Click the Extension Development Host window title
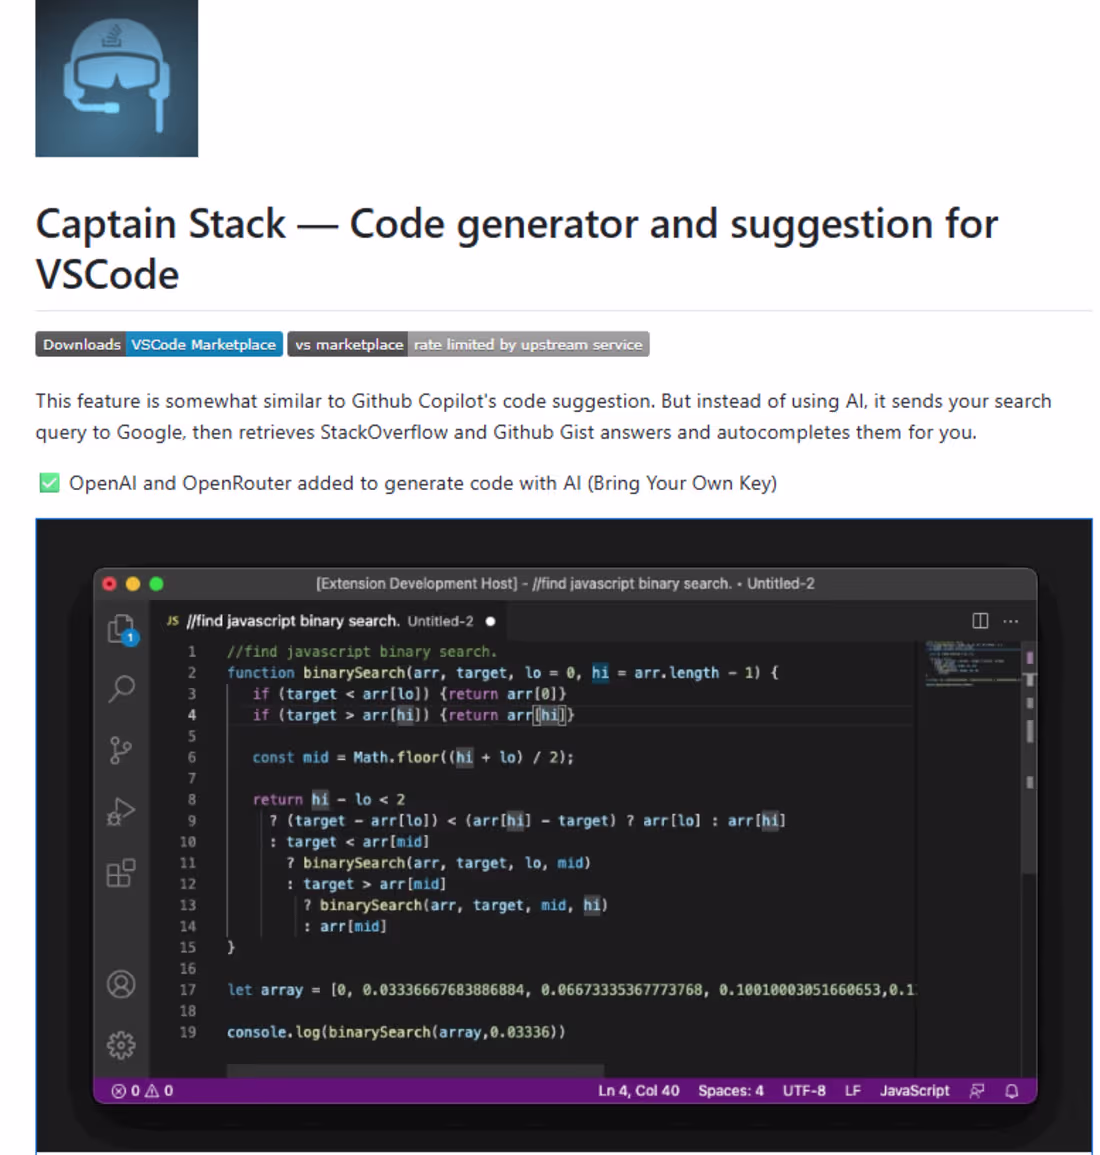 point(565,583)
